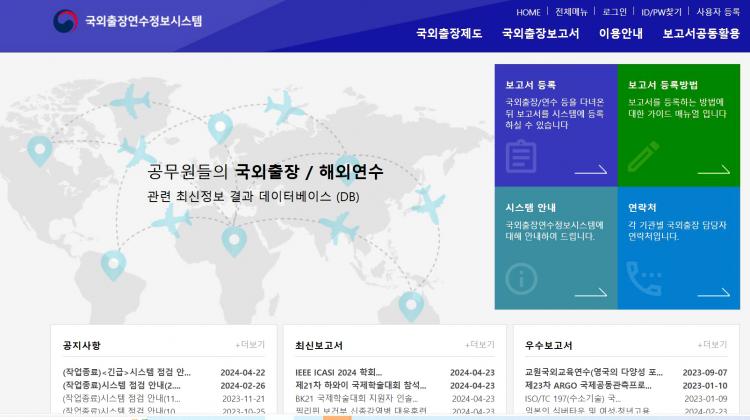Open the IEEE ICASI 2024 report entry
This screenshot has width=750, height=420.
[339, 372]
